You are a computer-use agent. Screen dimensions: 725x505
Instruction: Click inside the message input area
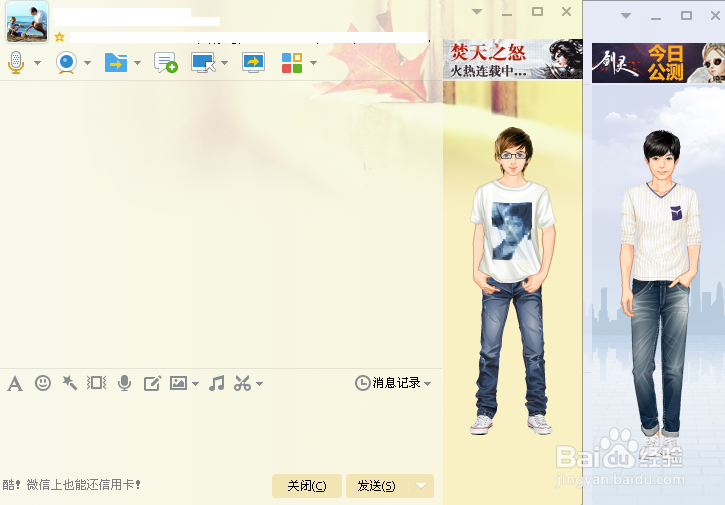point(221,432)
